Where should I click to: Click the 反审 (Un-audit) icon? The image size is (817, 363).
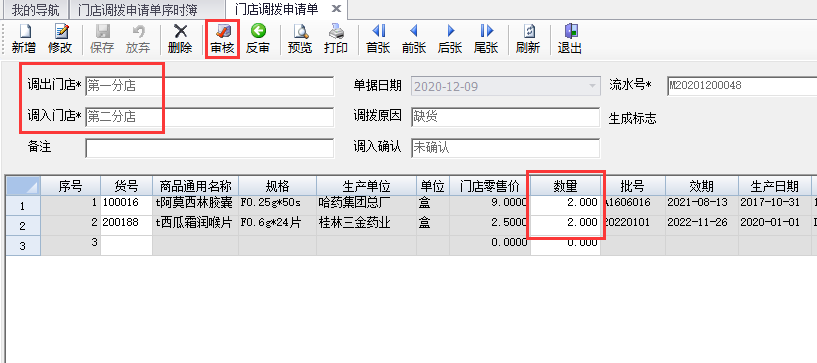point(258,39)
